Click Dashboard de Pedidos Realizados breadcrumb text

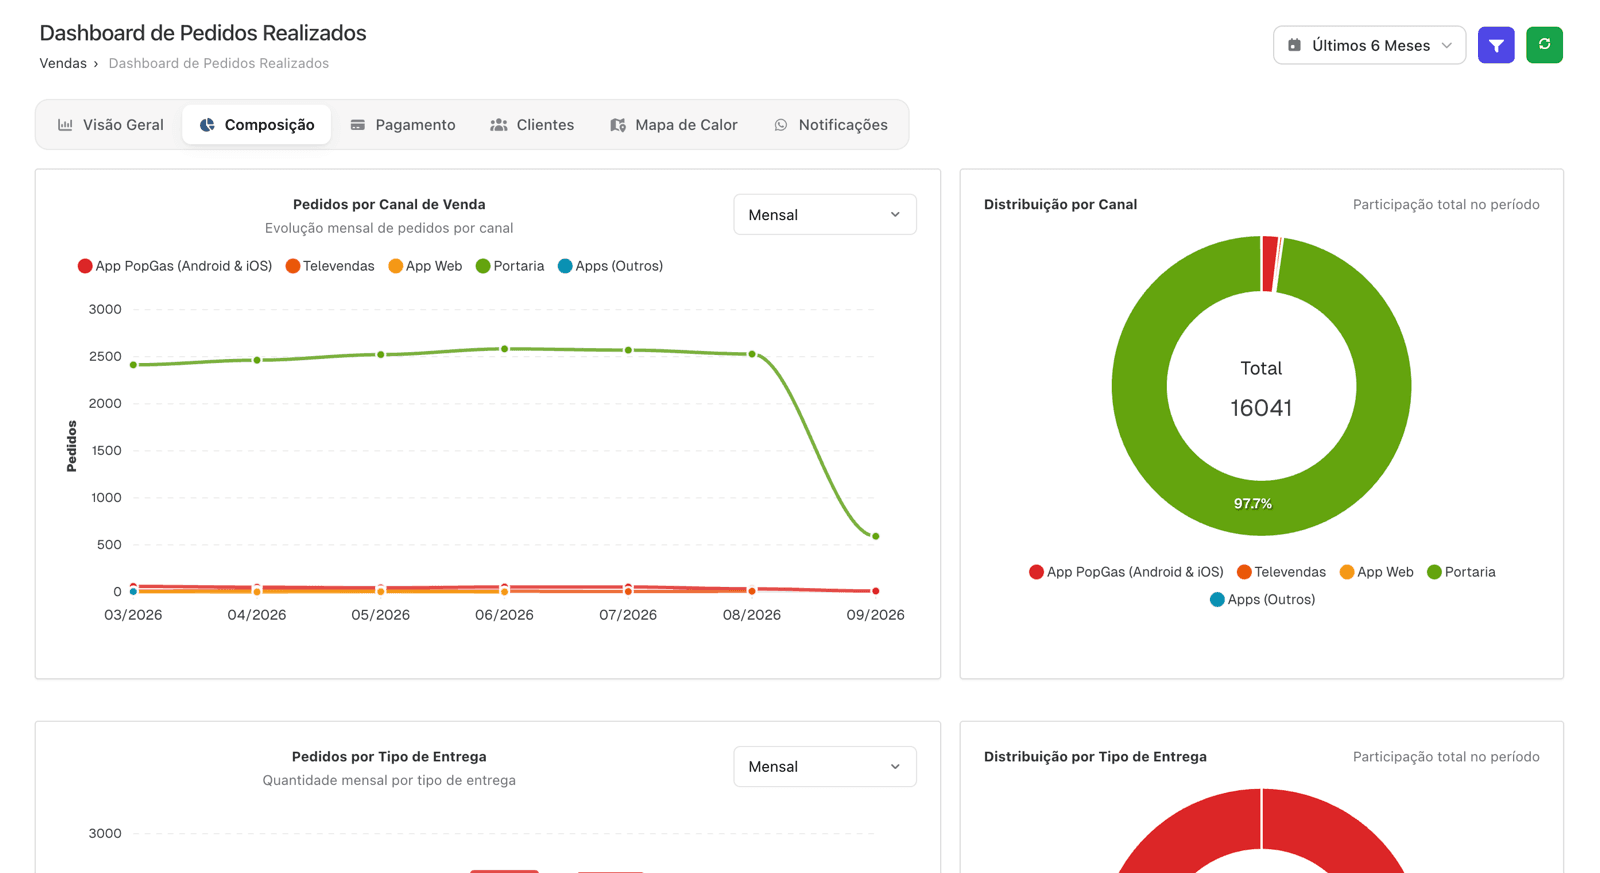218,63
